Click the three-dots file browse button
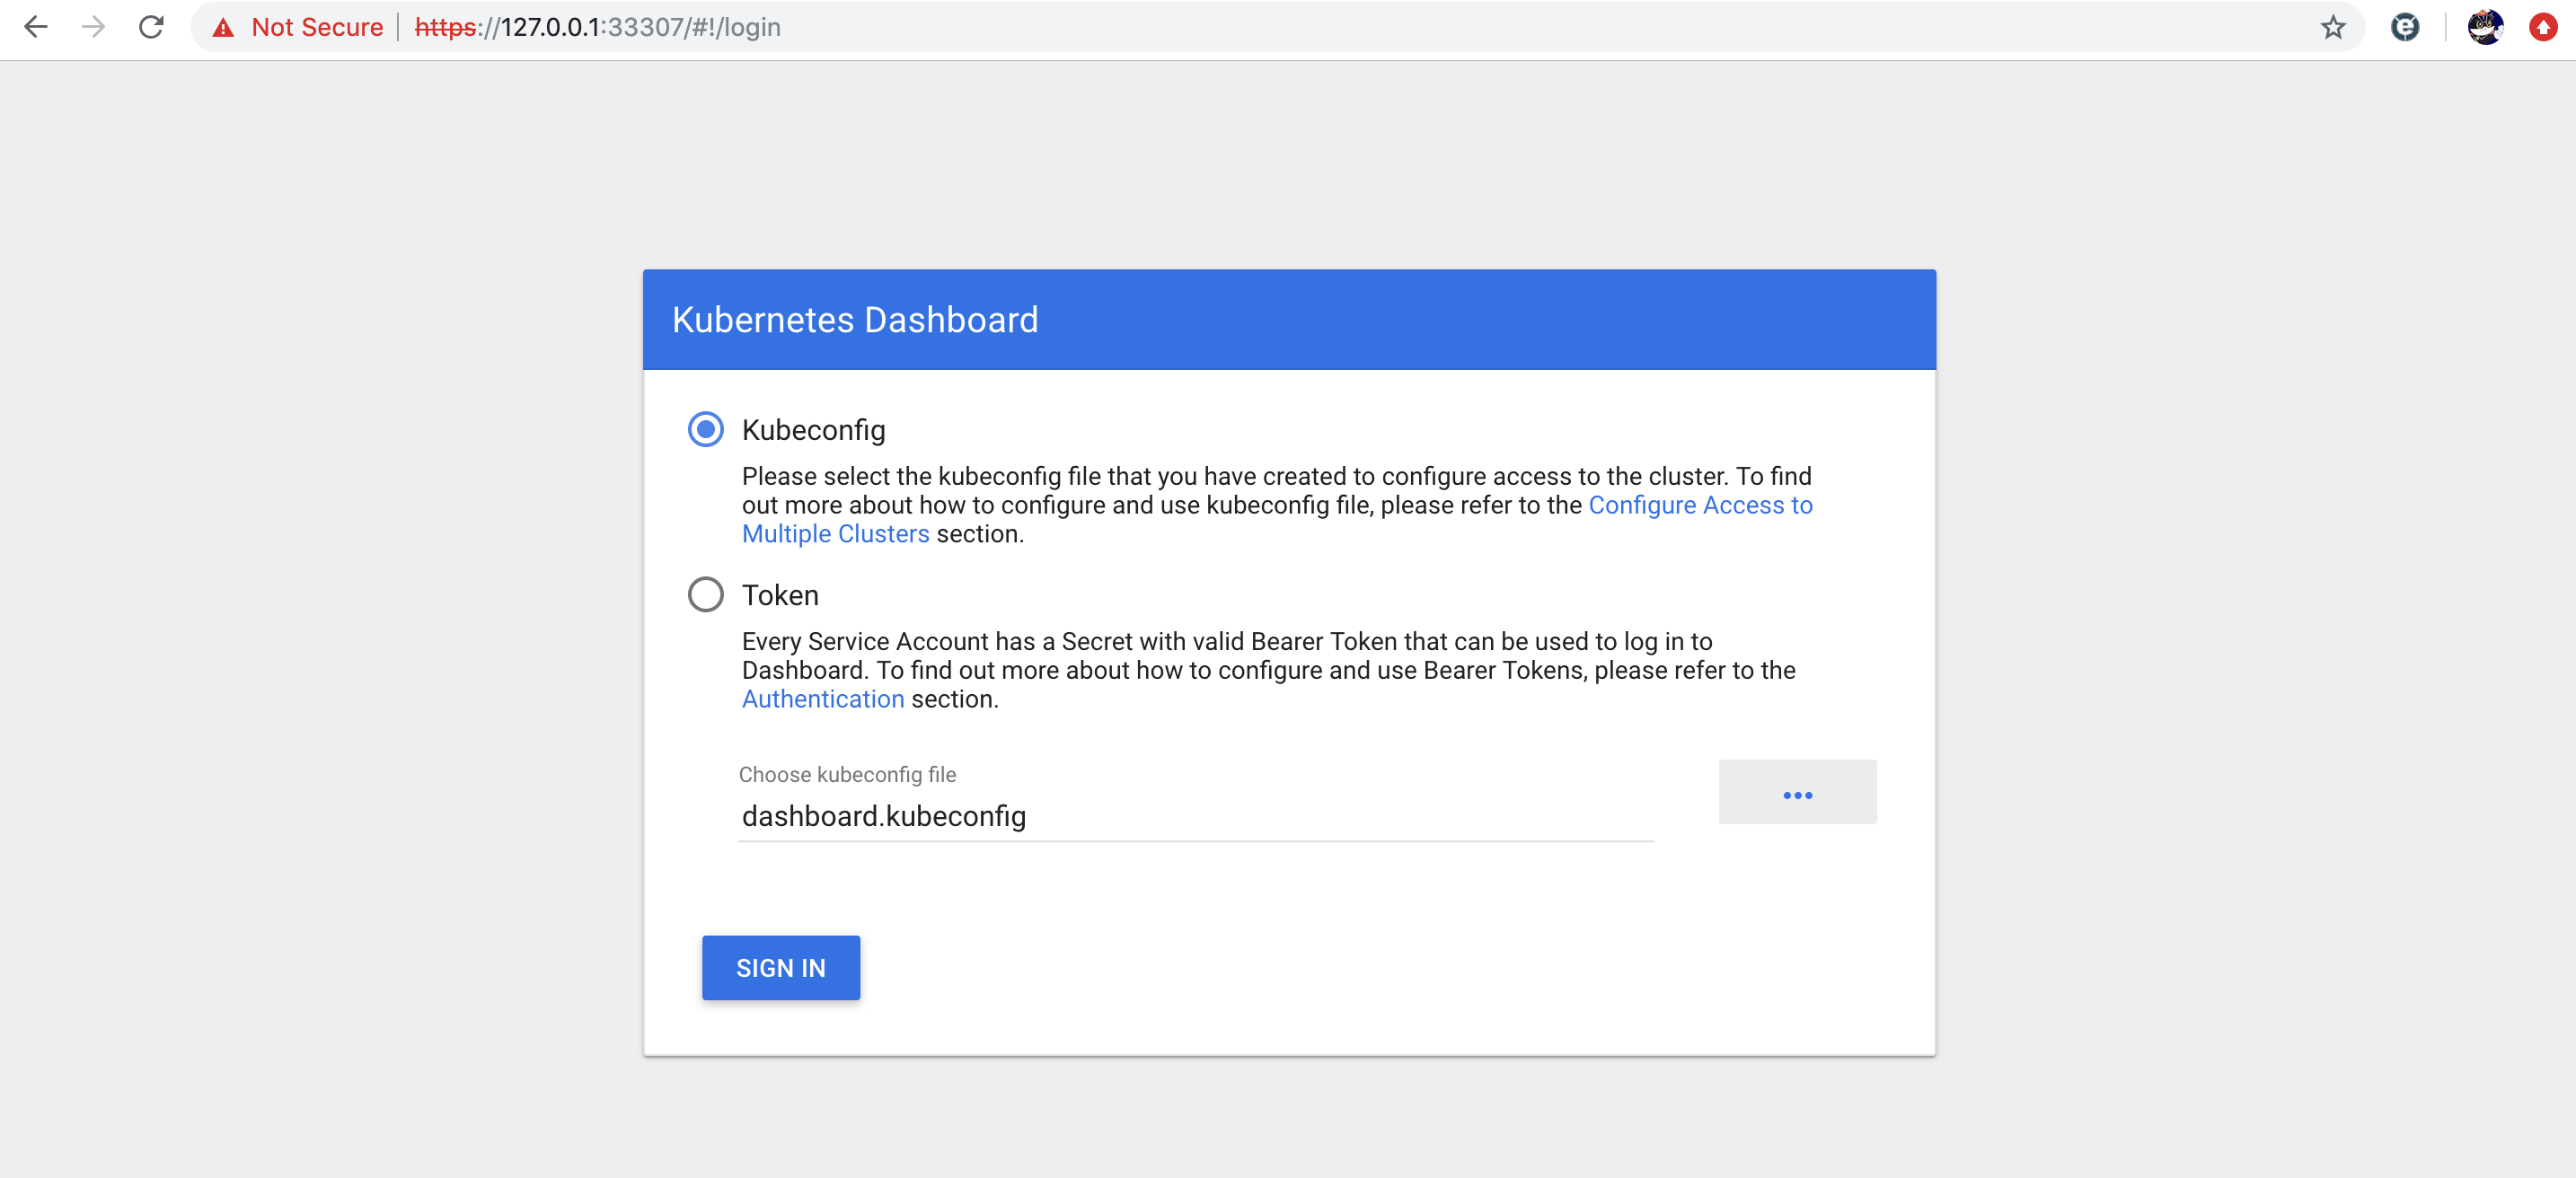Image resolution: width=2576 pixels, height=1178 pixels. click(1796, 793)
